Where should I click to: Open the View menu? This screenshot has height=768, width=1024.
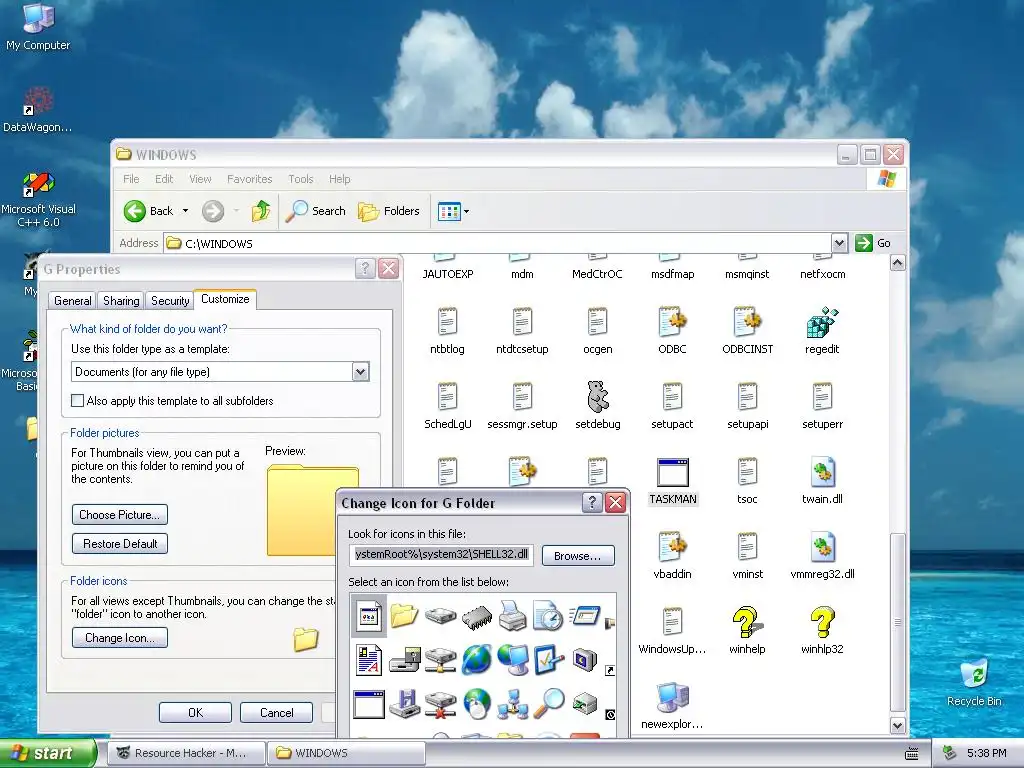(200, 179)
